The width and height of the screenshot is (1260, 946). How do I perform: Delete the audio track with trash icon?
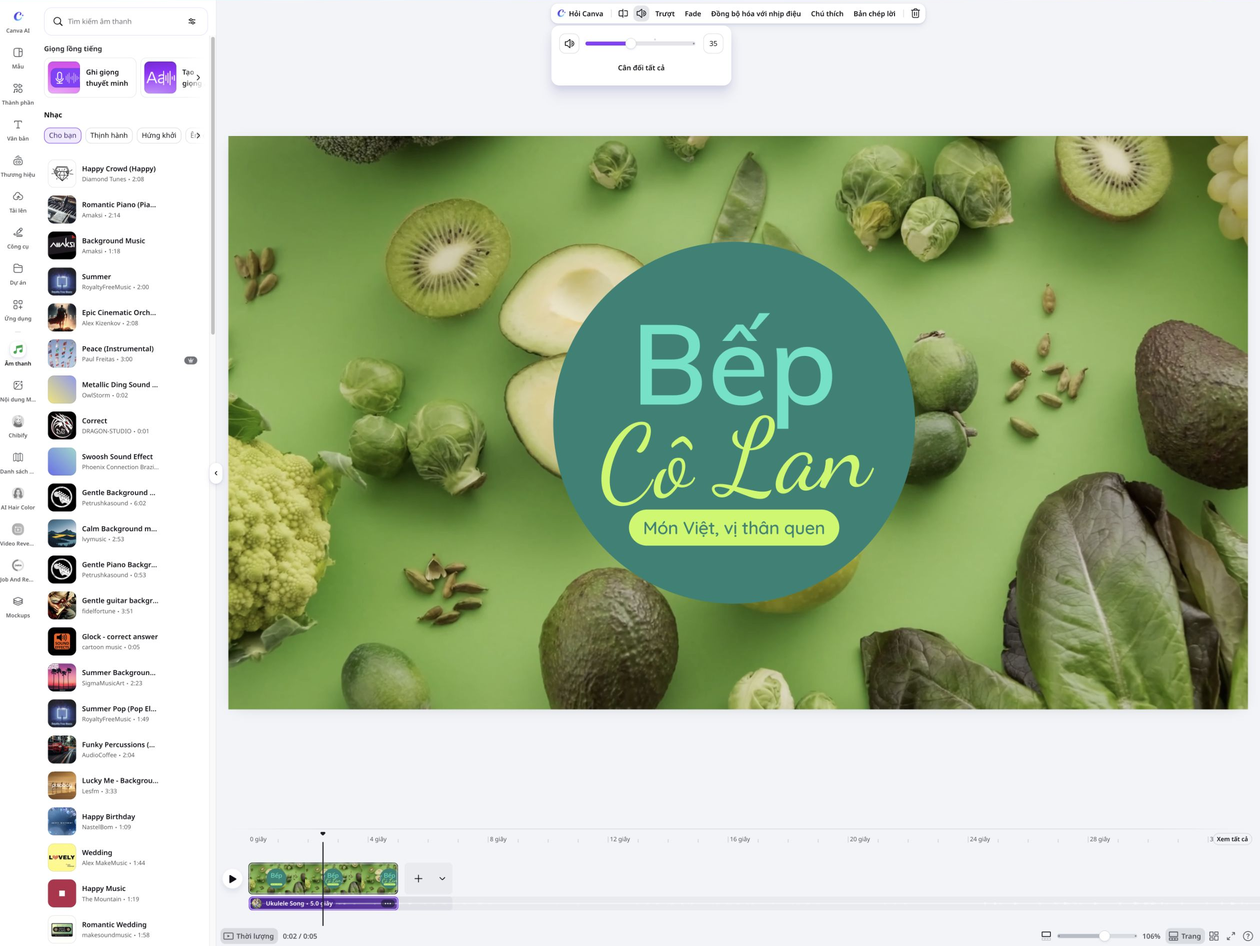click(915, 14)
